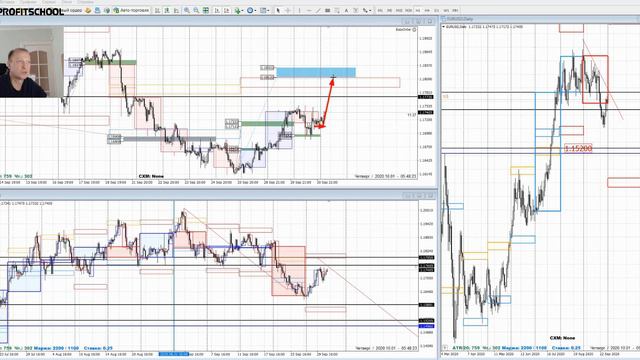
Task: Select the standard cursor tool
Action: (x=278, y=10)
